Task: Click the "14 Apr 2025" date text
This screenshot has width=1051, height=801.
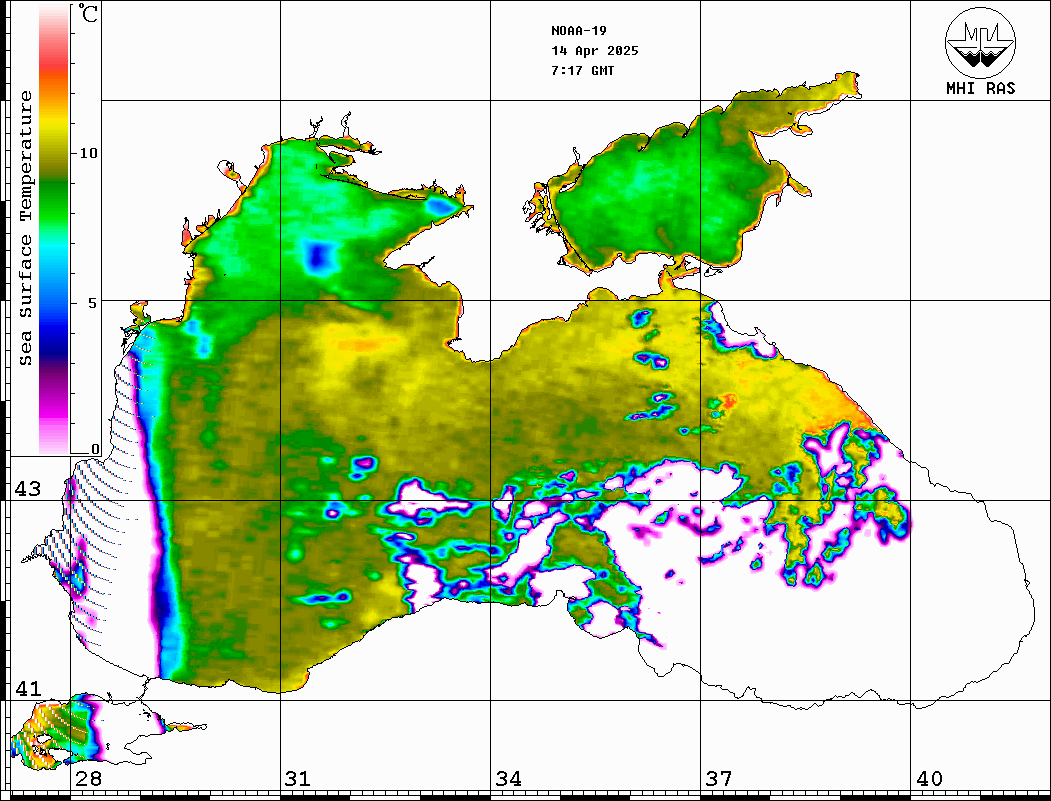Action: 595,51
